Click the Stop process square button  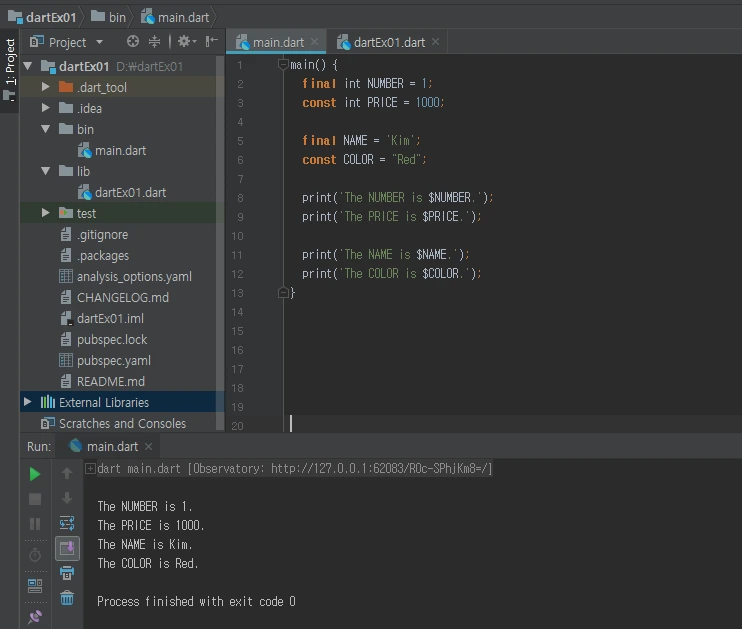coord(35,499)
